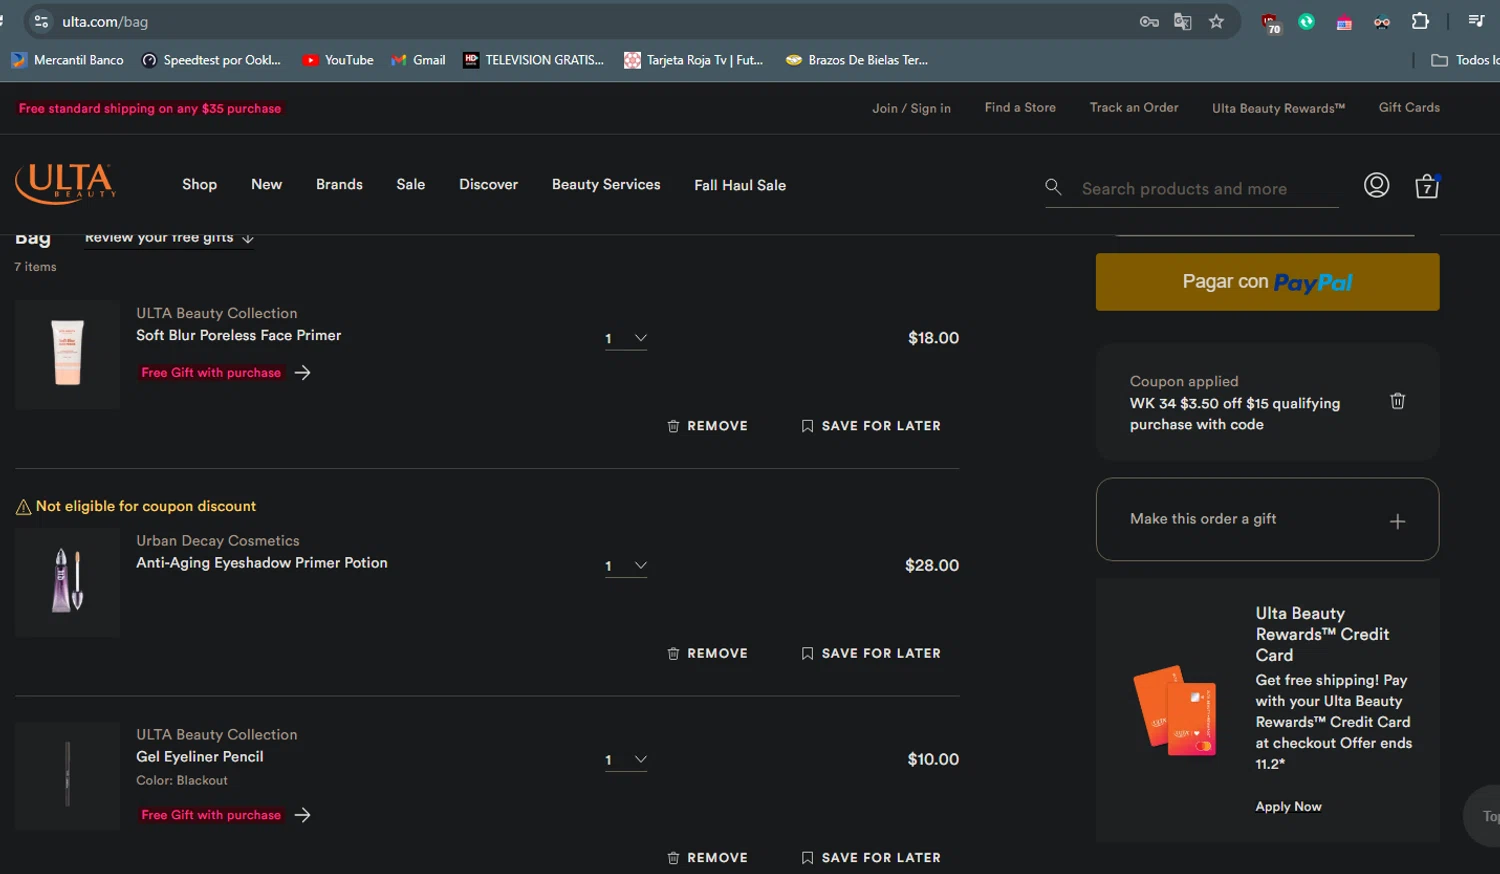Screen dimensions: 1500x874
Task: Open quantity dropdown for Soft Blur Face Primer
Action: (626, 338)
